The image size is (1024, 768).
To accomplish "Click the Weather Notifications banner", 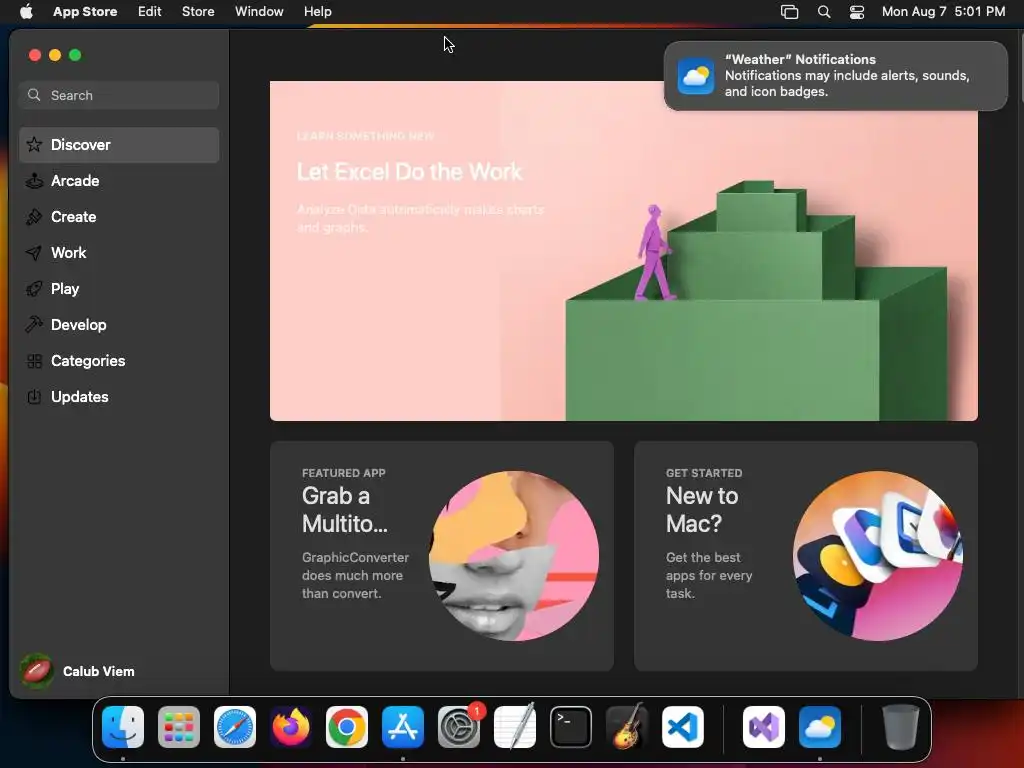I will [836, 76].
